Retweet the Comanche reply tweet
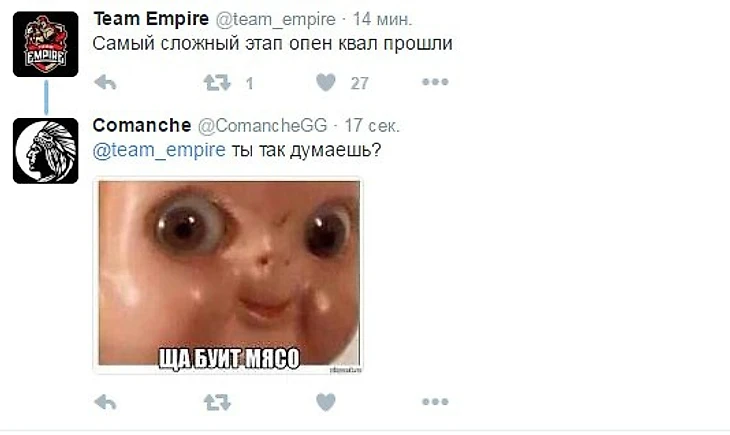 click(217, 402)
